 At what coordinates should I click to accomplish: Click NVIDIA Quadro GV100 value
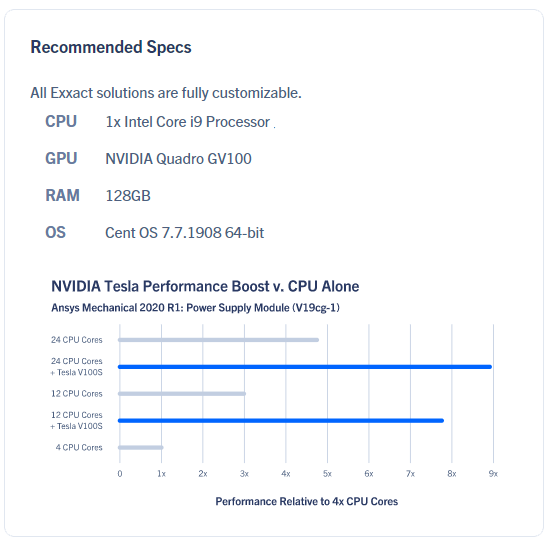coord(178,159)
